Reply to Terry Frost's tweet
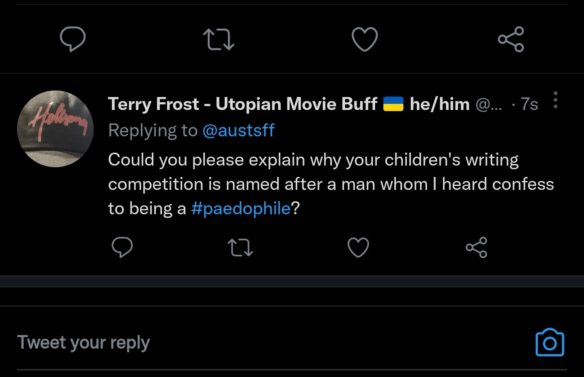584x377 pixels. pyautogui.click(x=122, y=247)
